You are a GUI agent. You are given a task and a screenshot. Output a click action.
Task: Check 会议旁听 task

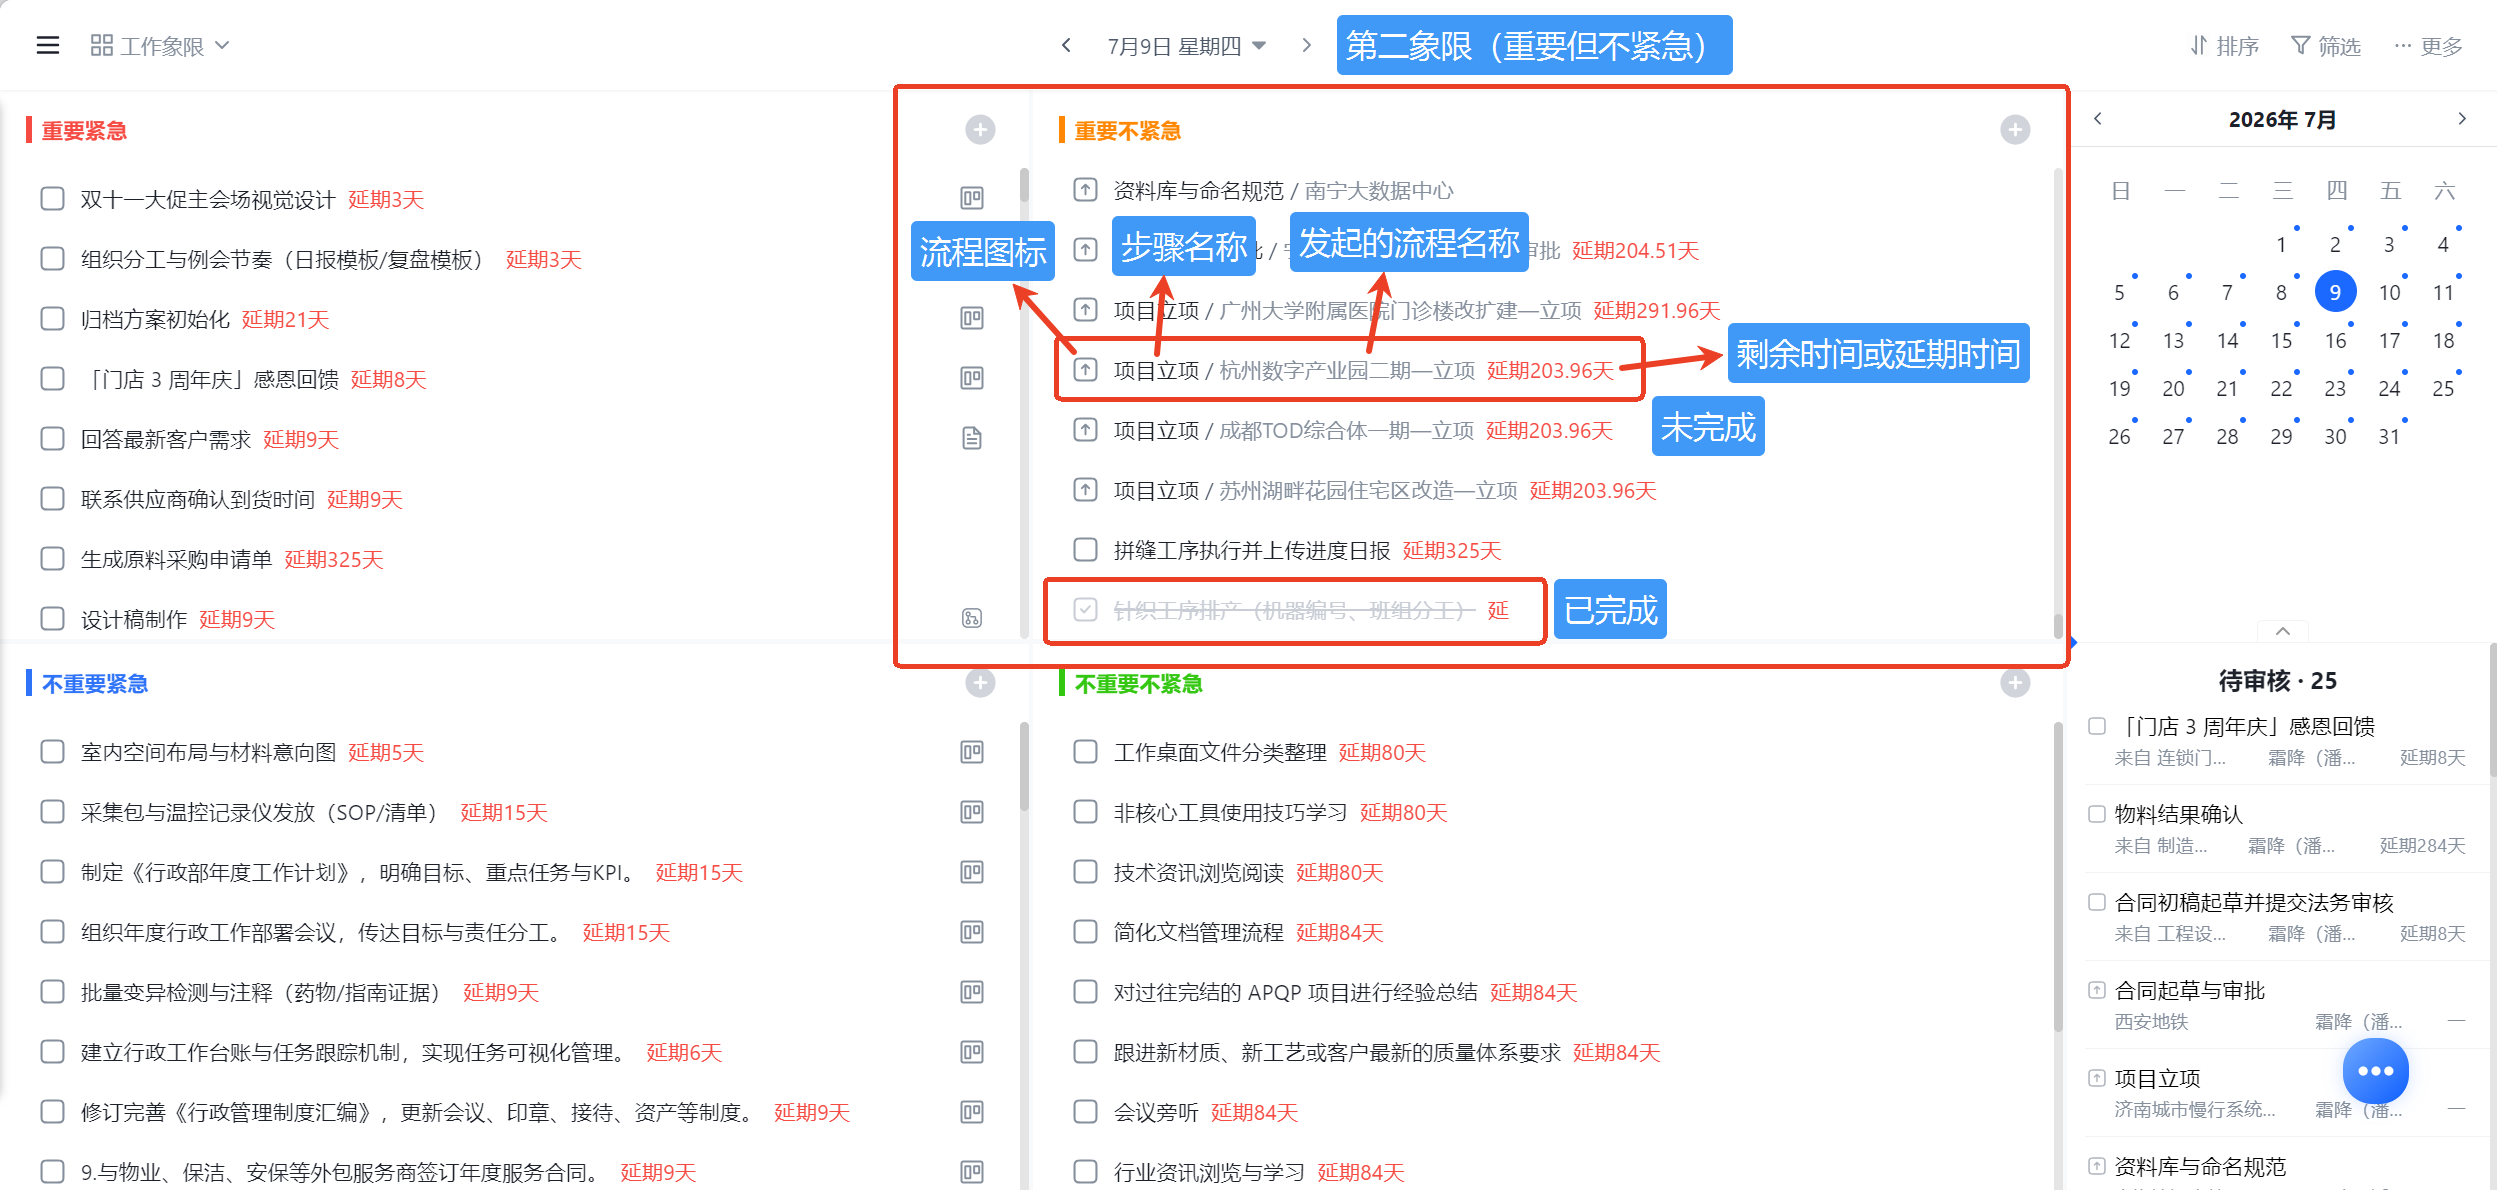pos(1085,1112)
